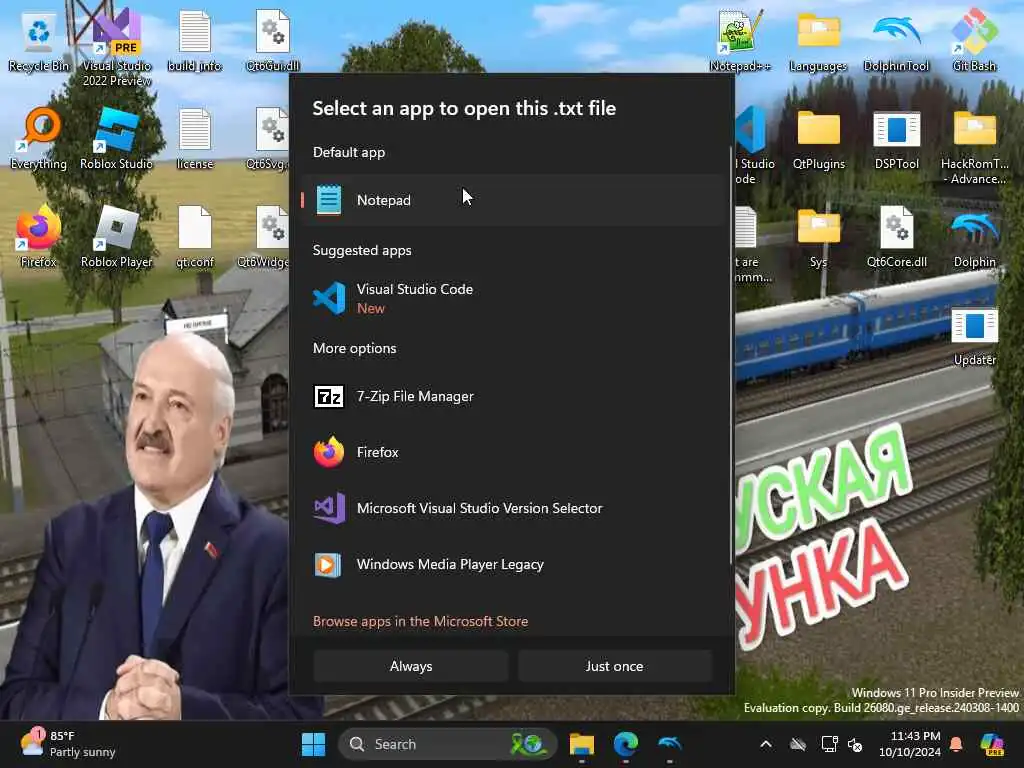The height and width of the screenshot is (768, 1024).
Task: Select Firefox in the app list
Action: pos(512,452)
